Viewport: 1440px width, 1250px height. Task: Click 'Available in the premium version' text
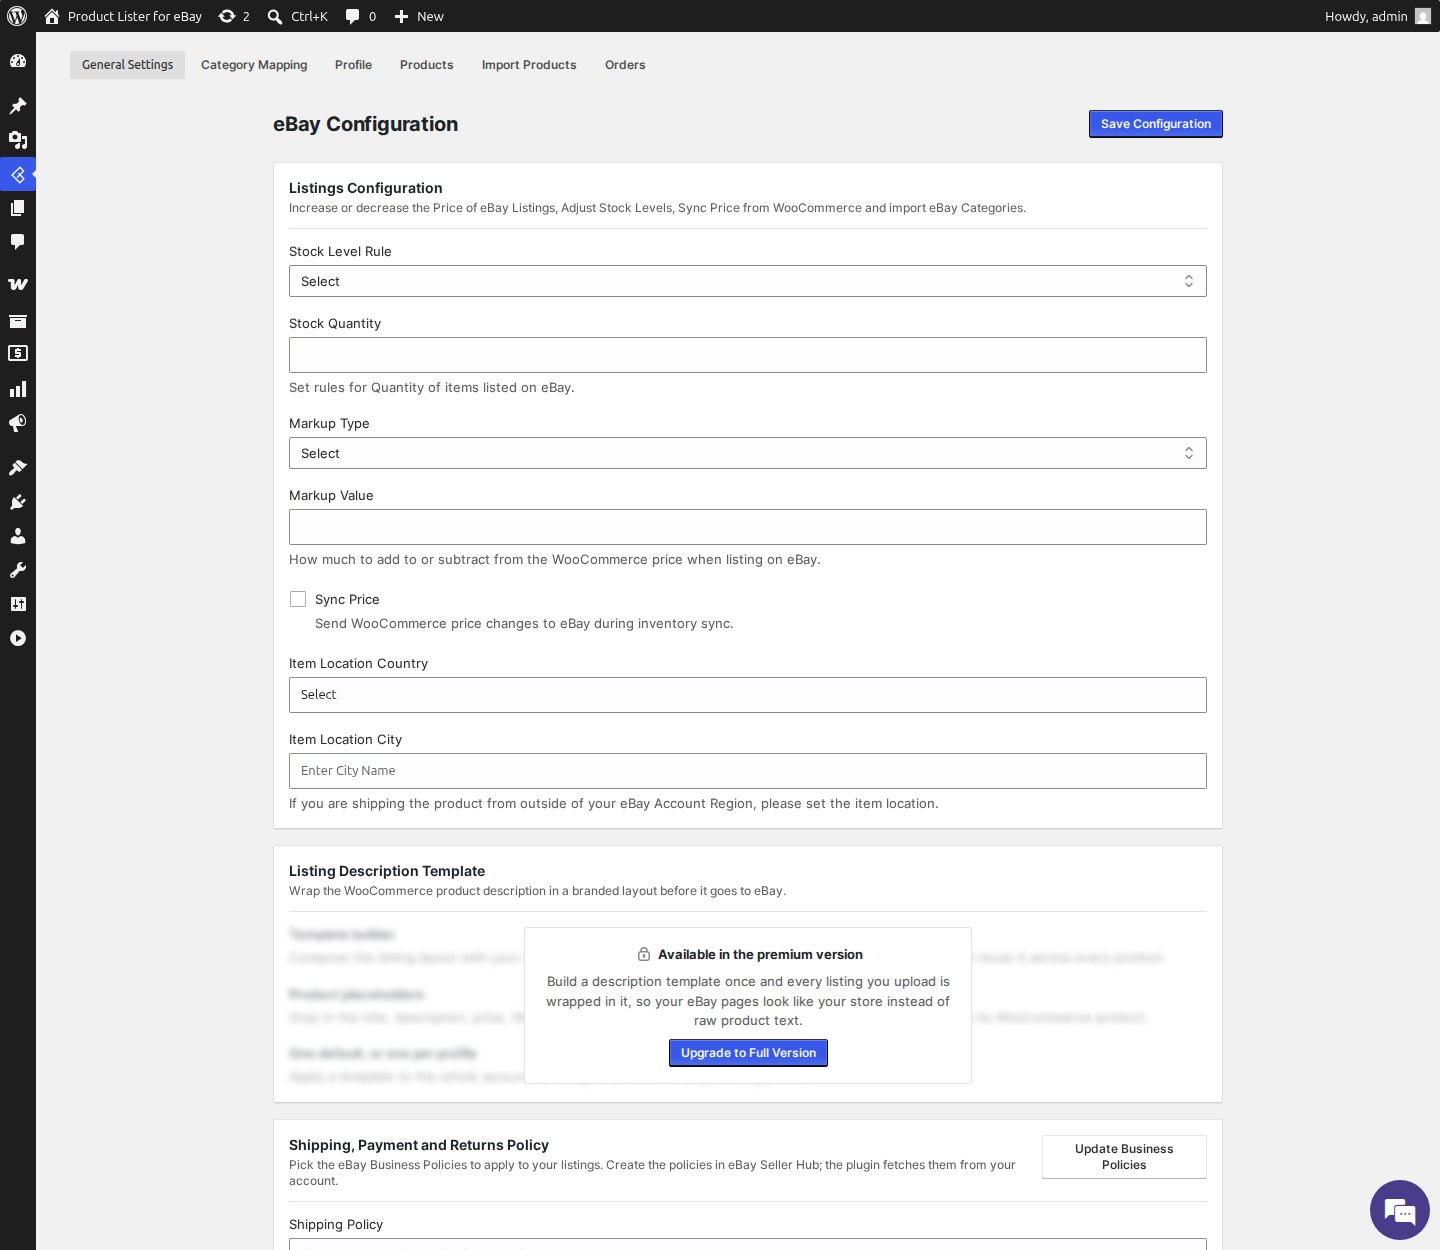coord(760,954)
